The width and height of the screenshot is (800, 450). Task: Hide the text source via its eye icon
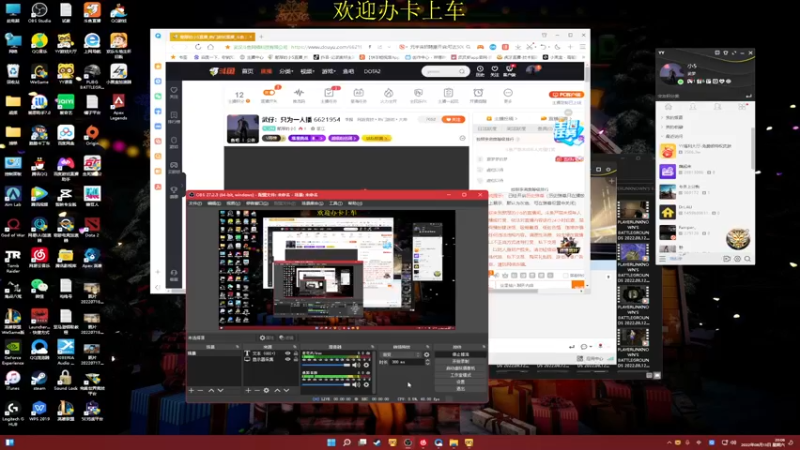tap(288, 353)
